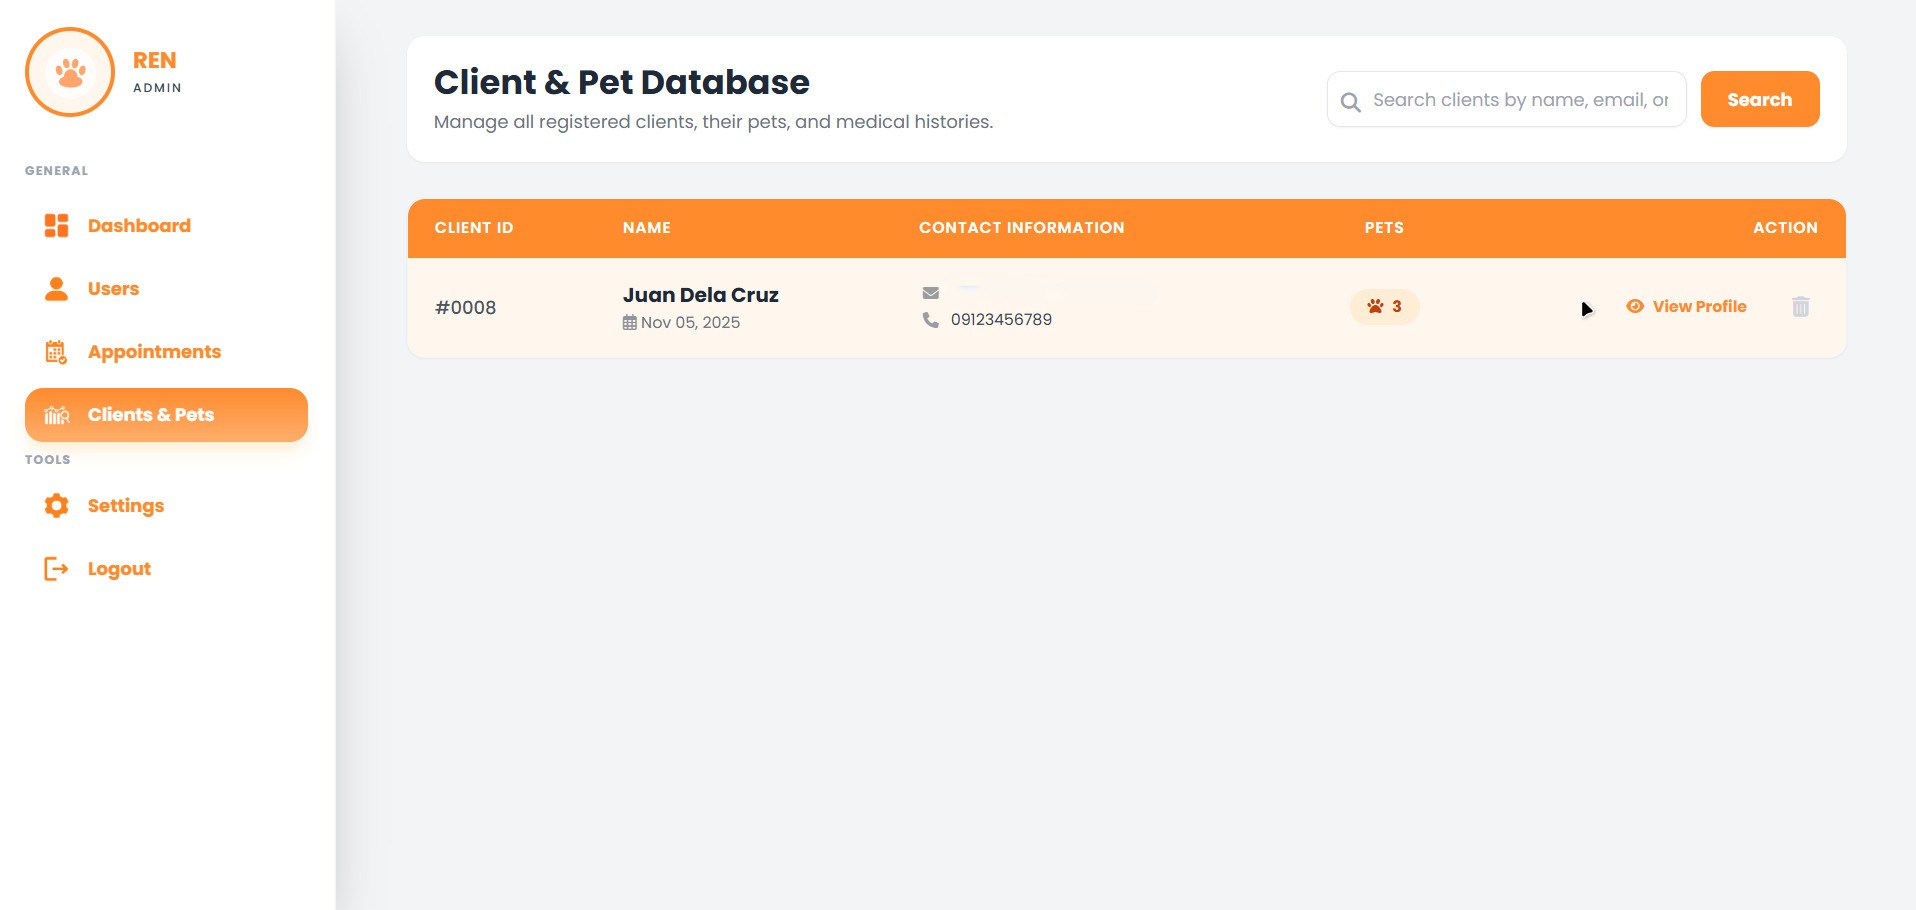1916x910 pixels.
Task: Select Dashboard from the sidebar menu
Action: 139,225
